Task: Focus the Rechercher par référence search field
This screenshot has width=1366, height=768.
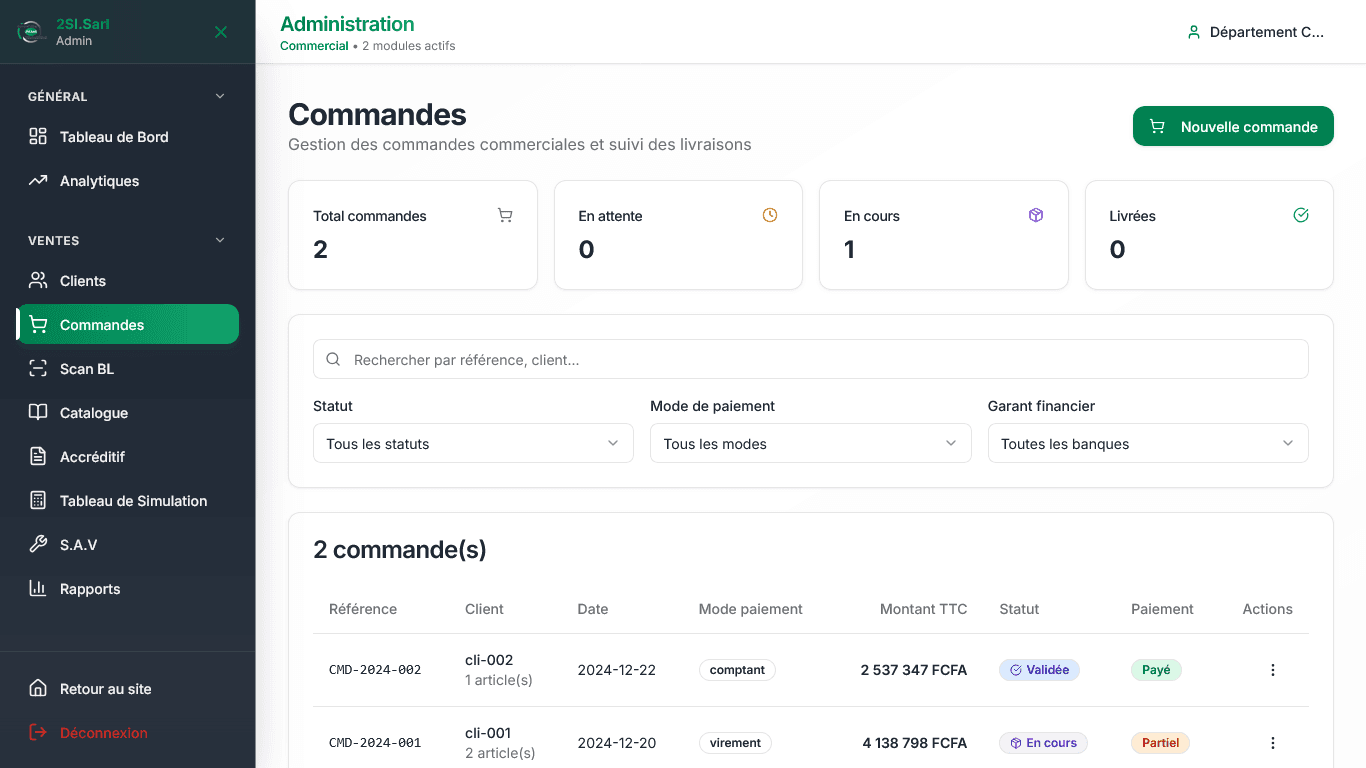Action: click(x=811, y=359)
